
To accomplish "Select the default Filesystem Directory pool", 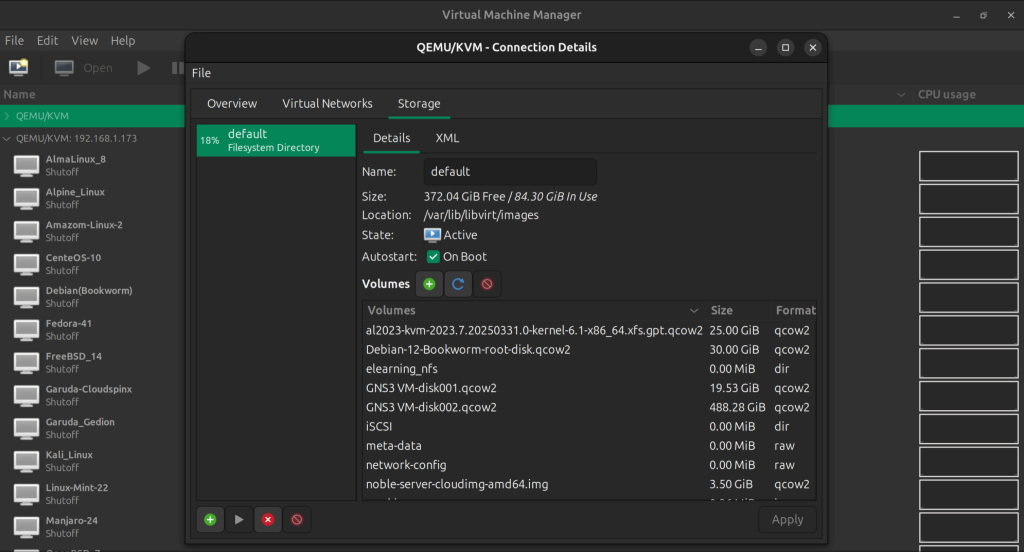I will click(276, 140).
